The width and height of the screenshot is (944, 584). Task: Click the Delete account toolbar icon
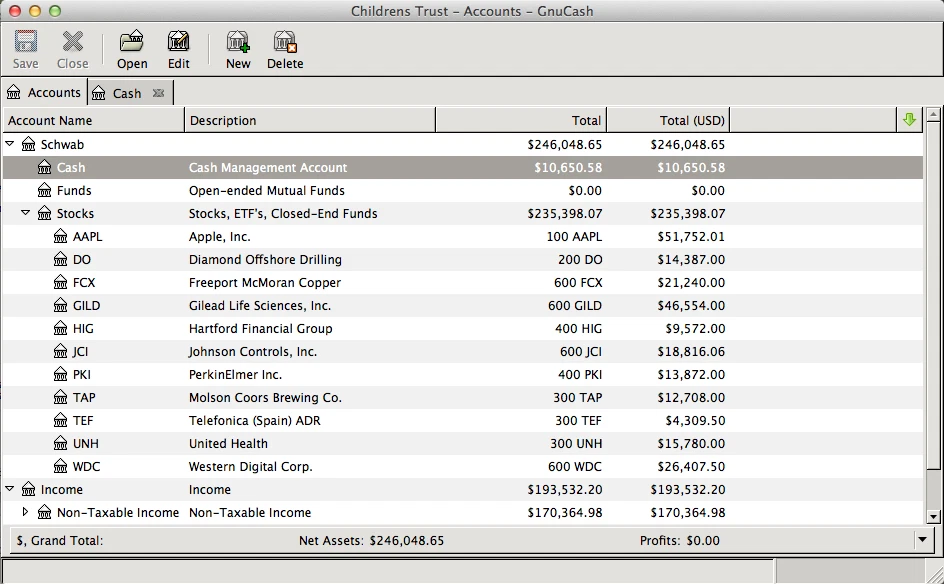tap(285, 42)
